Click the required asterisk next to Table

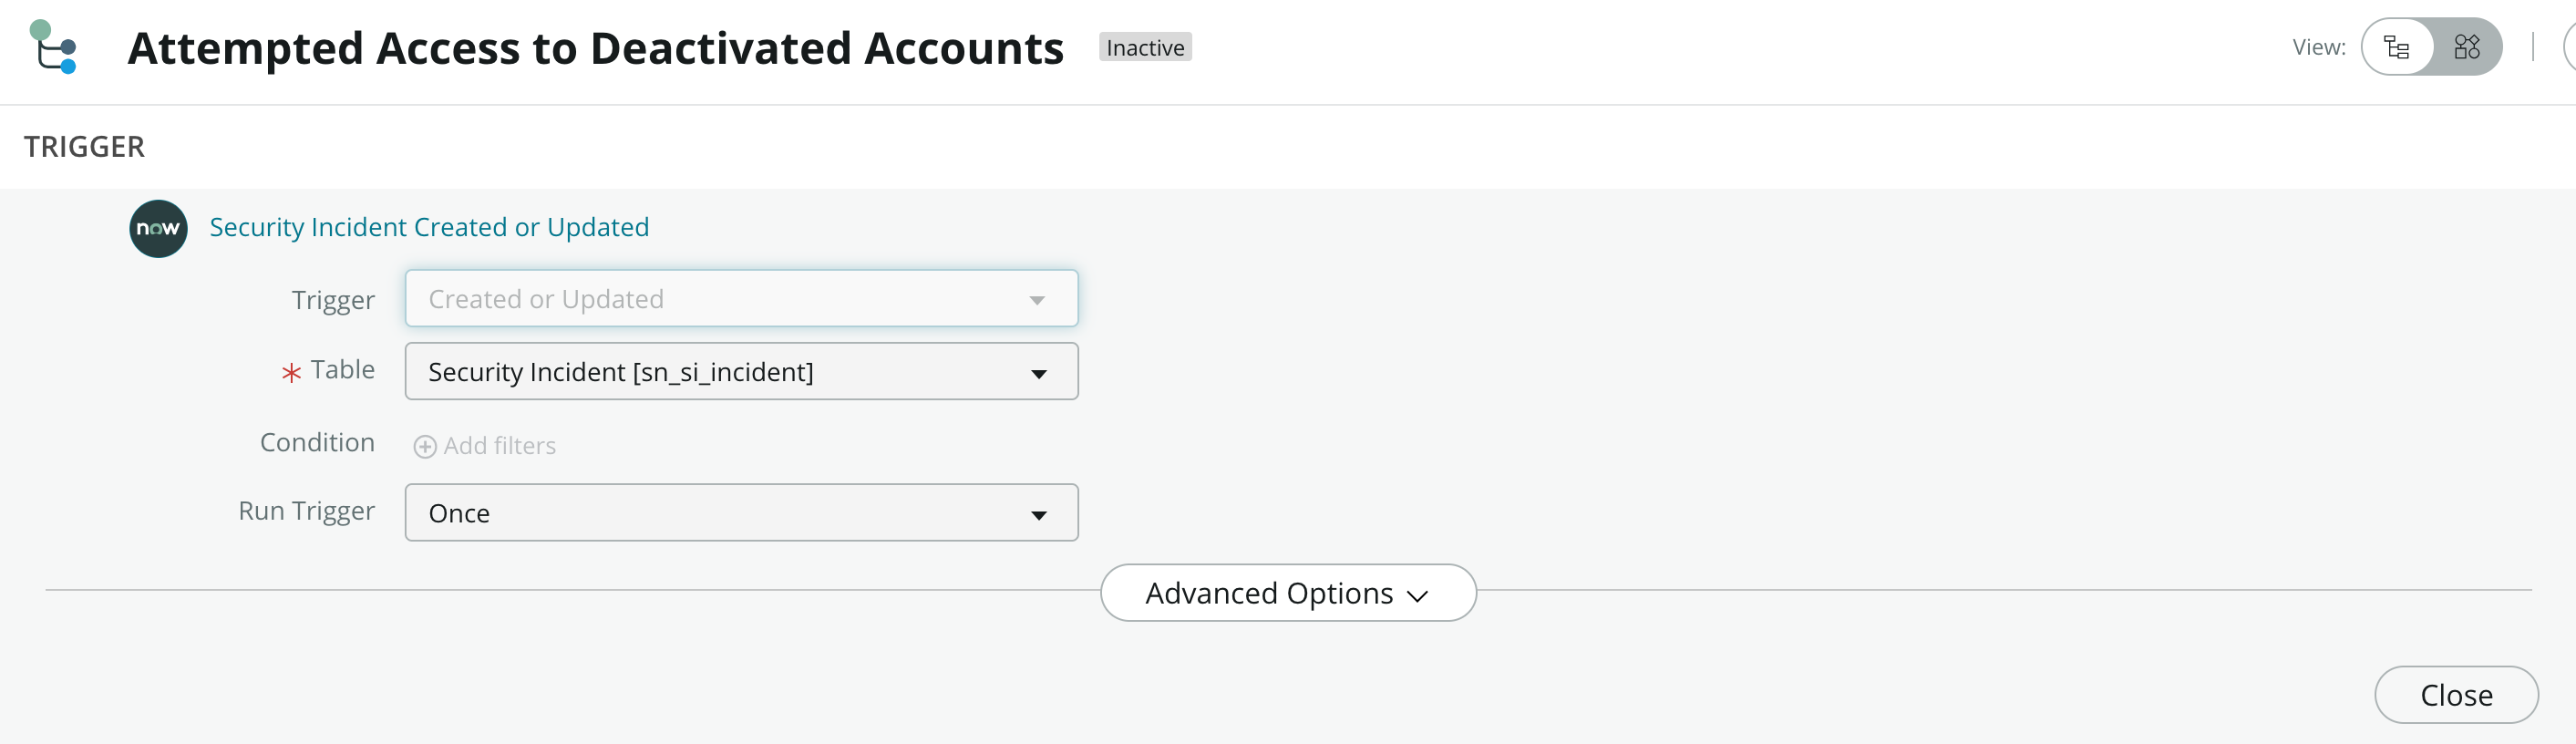[291, 373]
